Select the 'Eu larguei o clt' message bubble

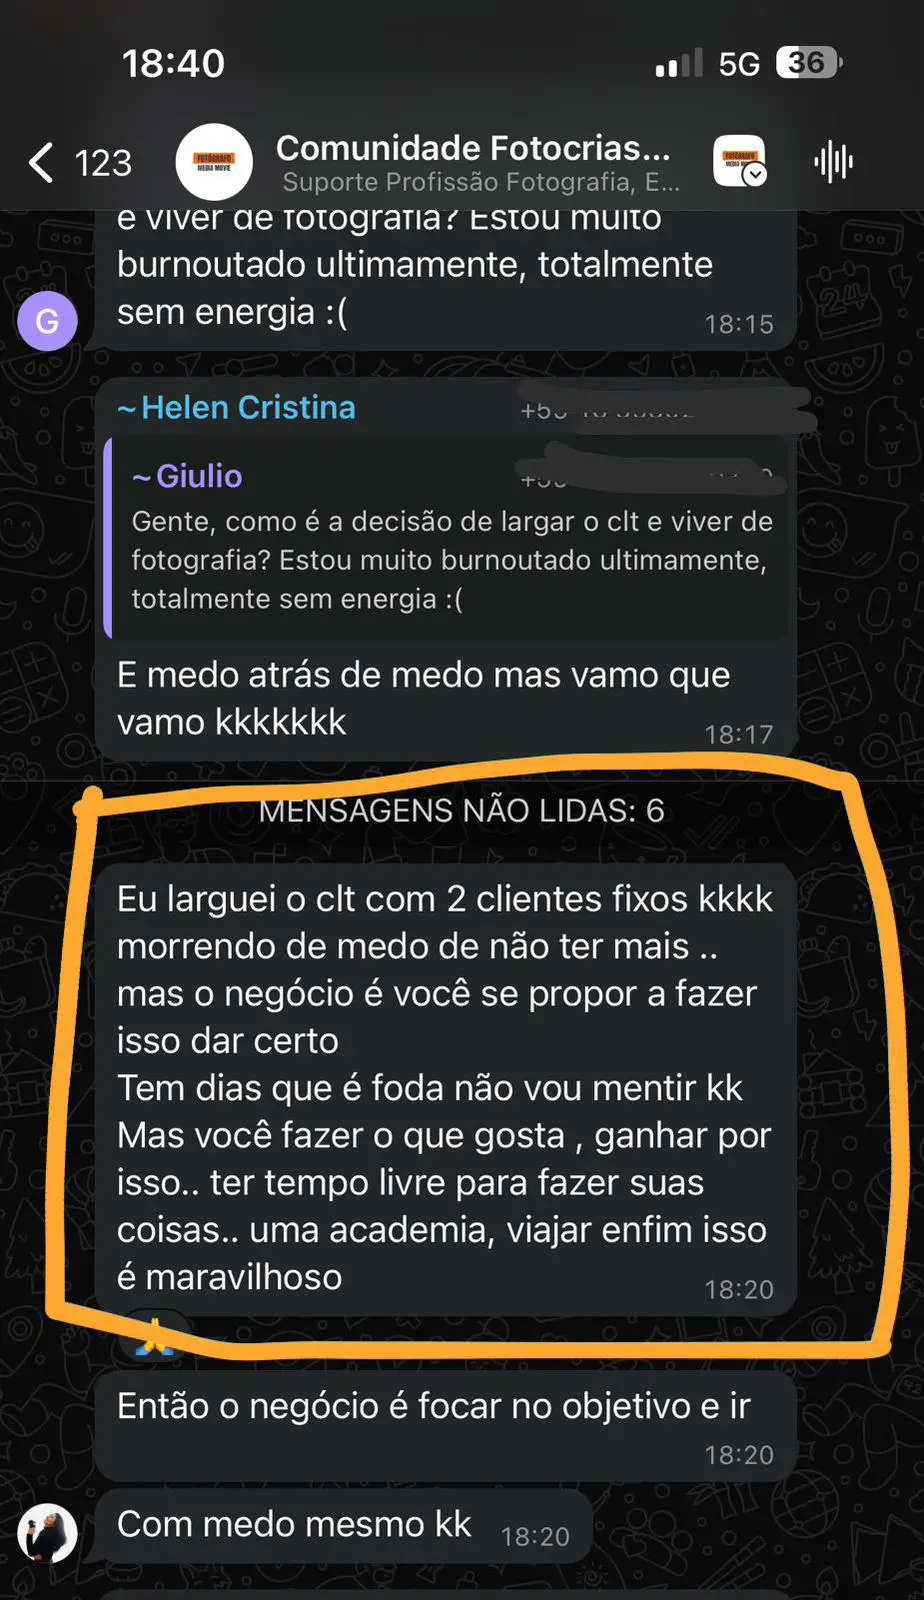445,1090
